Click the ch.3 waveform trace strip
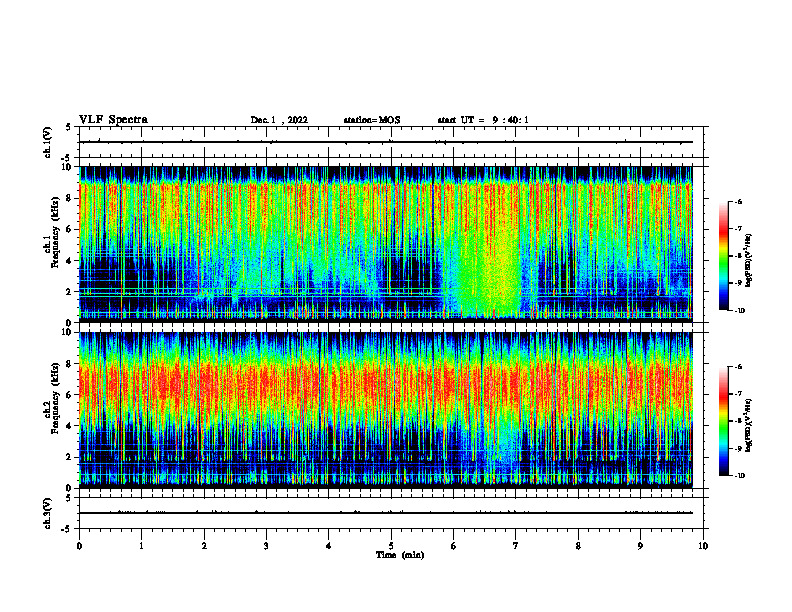 (x=385, y=513)
